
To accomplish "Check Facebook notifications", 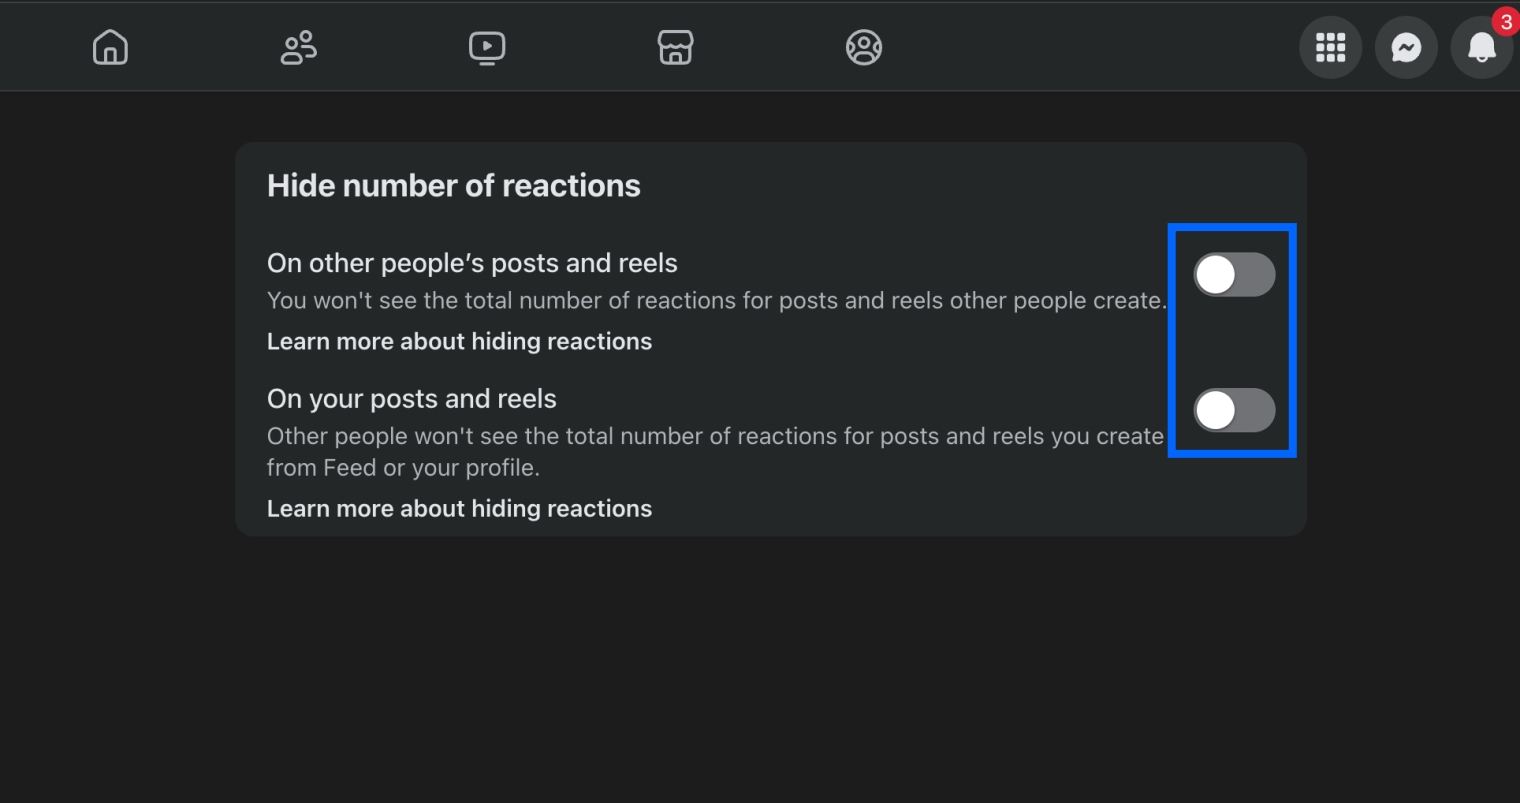I will point(1482,46).
